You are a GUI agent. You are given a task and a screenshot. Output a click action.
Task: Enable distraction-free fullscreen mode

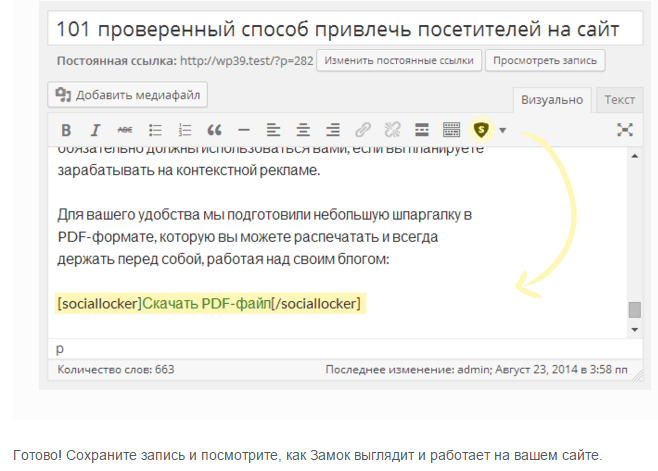[x=625, y=130]
